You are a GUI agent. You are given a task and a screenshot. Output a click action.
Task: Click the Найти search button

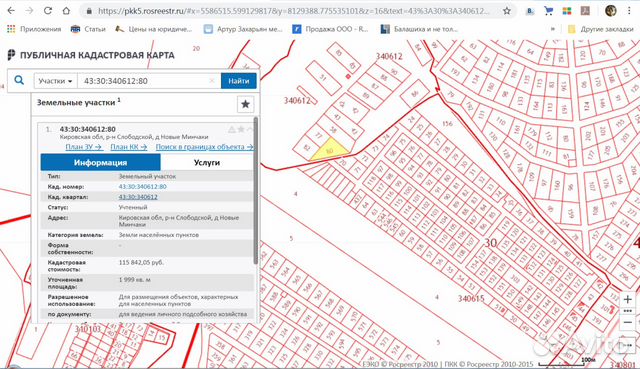point(239,81)
